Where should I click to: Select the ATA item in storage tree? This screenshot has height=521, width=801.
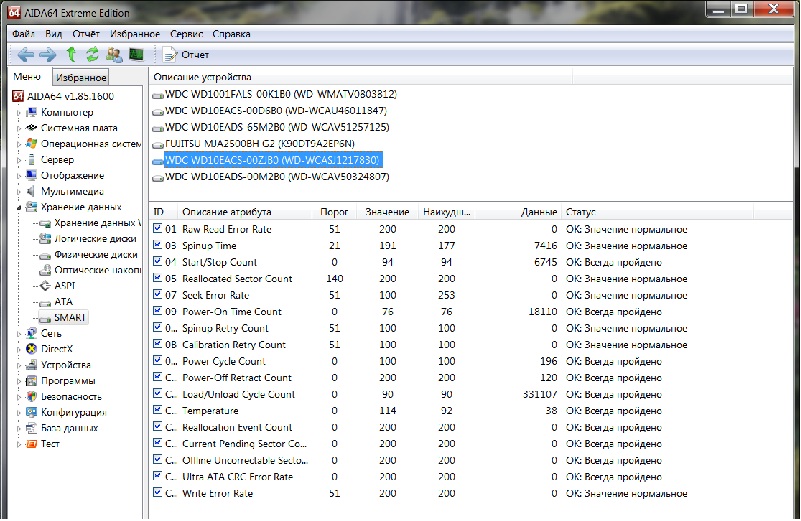click(63, 301)
